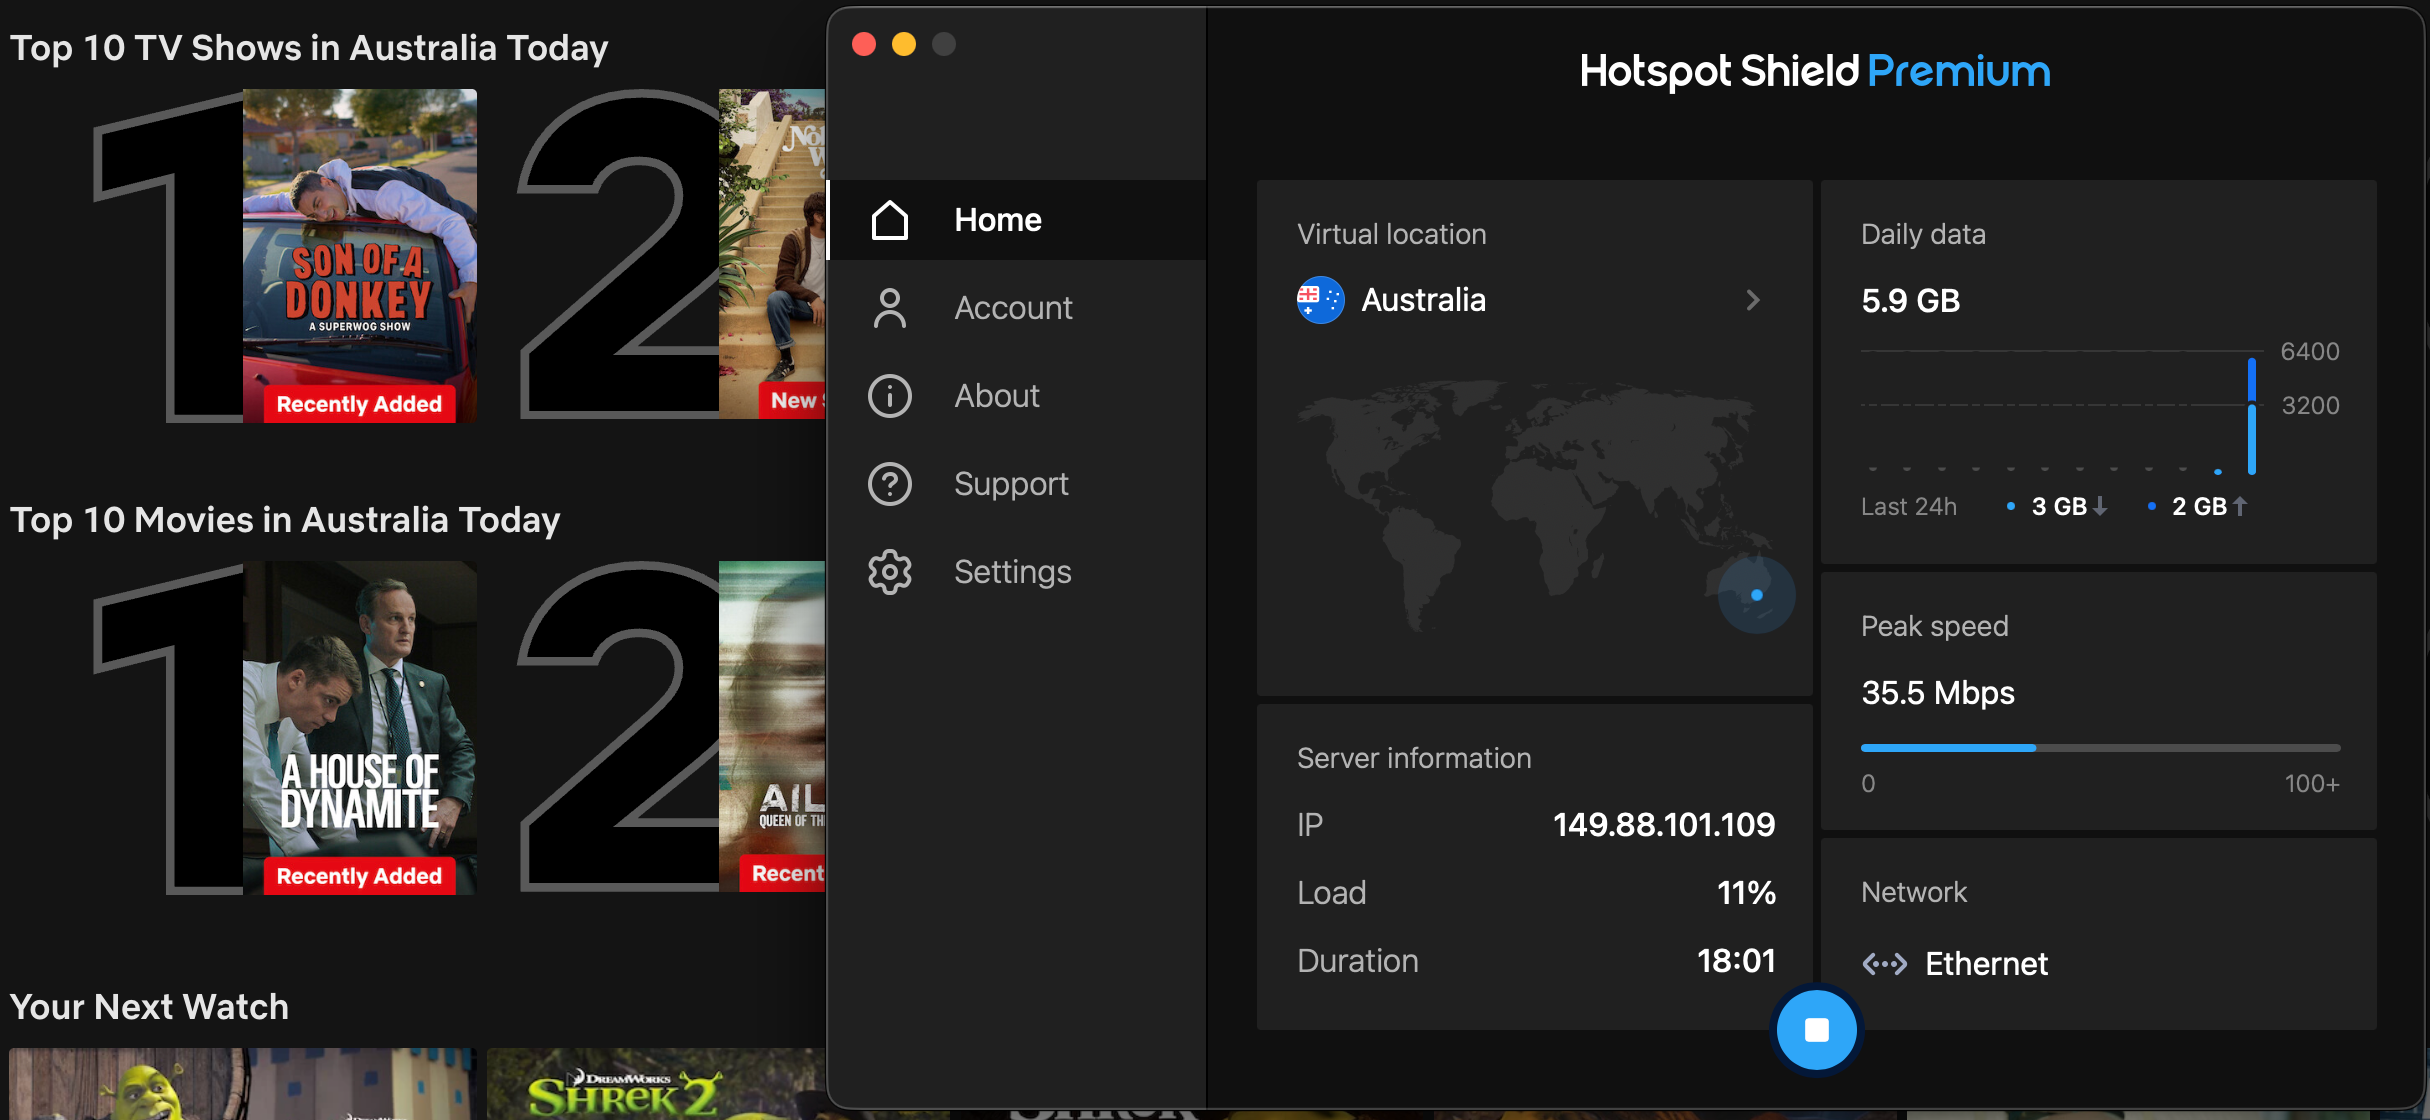This screenshot has height=1120, width=2430.
Task: Open the Australia virtual location selector
Action: coord(1424,299)
